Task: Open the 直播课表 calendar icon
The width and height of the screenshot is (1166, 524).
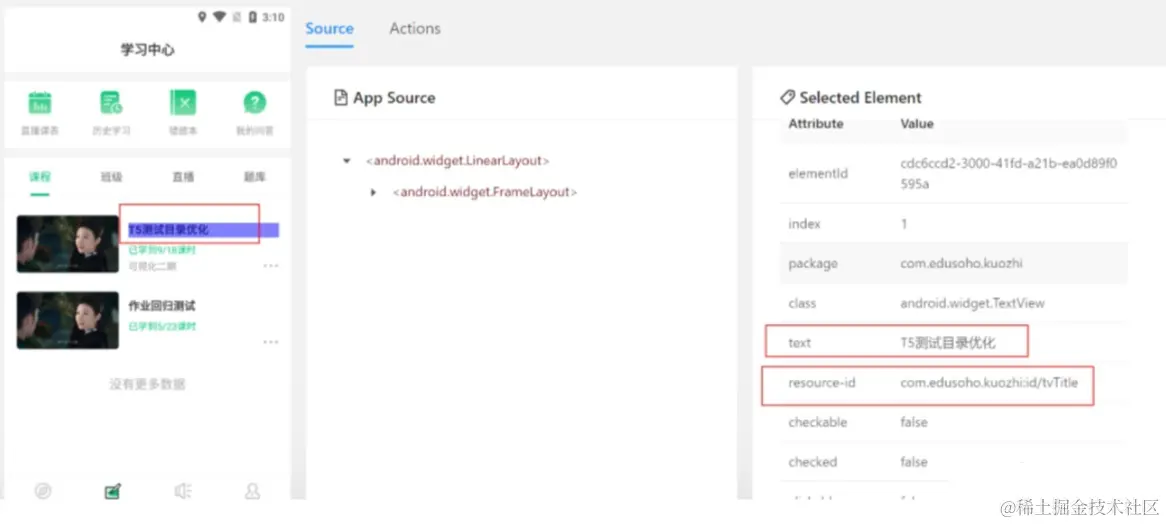Action: pos(40,104)
